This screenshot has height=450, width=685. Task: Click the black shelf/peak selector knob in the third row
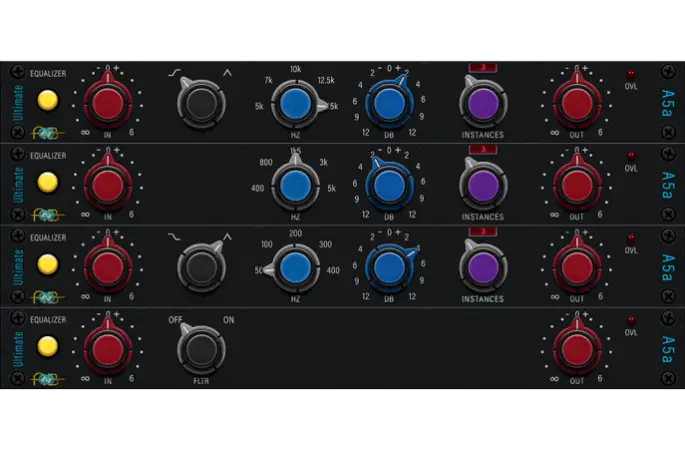(x=203, y=267)
